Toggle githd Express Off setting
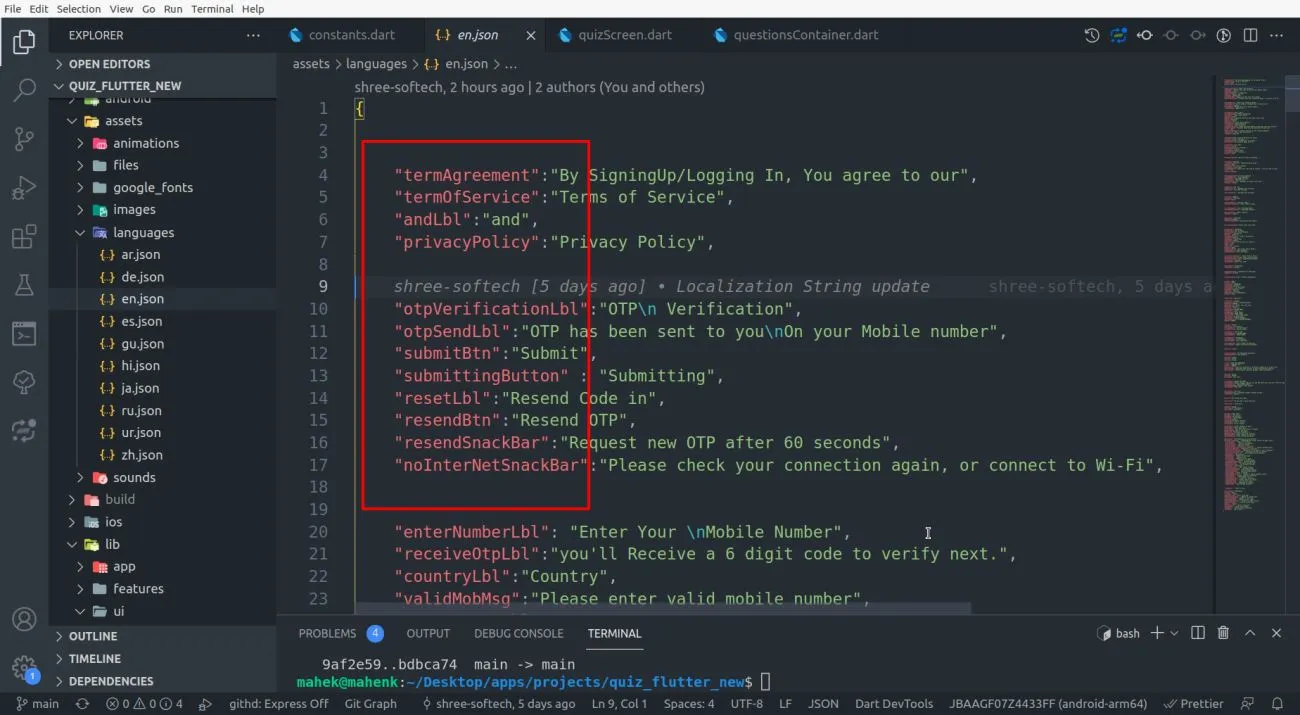The image size is (1300, 715). [x=277, y=703]
